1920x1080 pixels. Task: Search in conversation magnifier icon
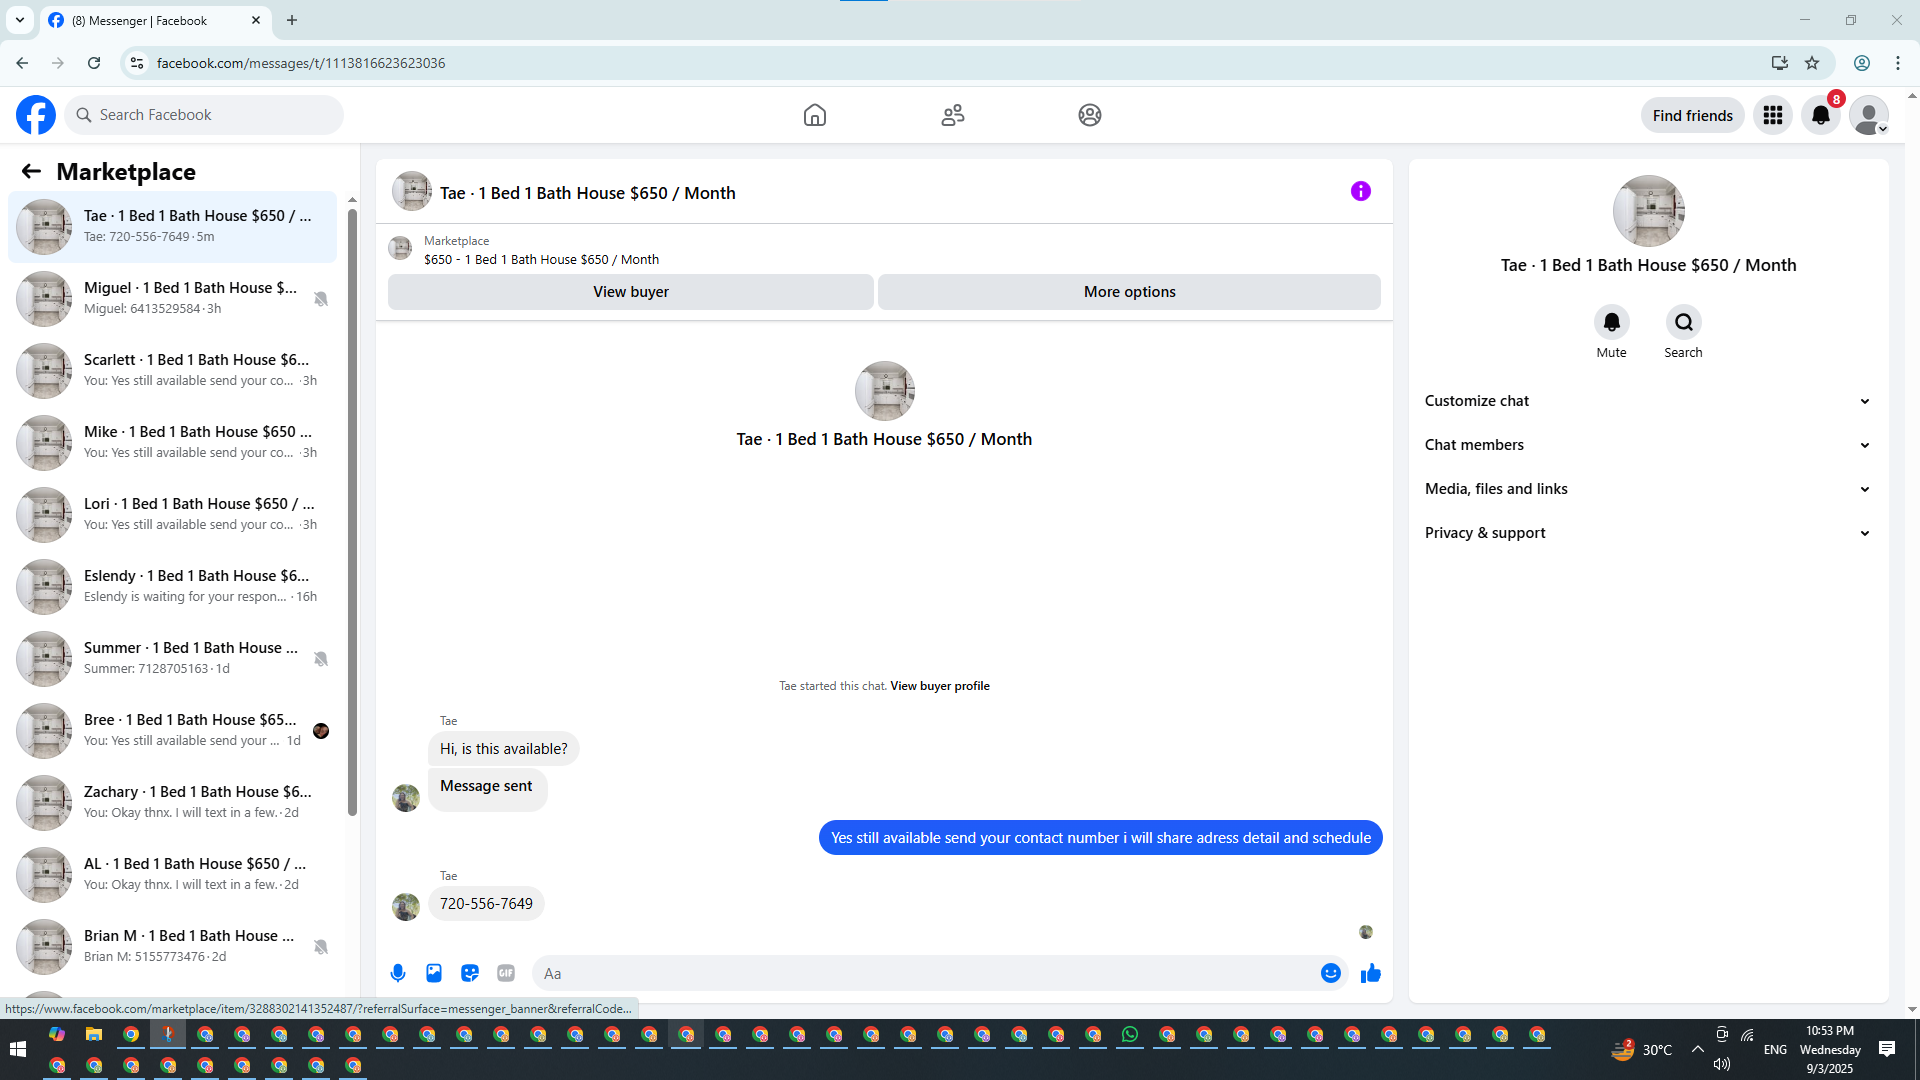coord(1684,322)
